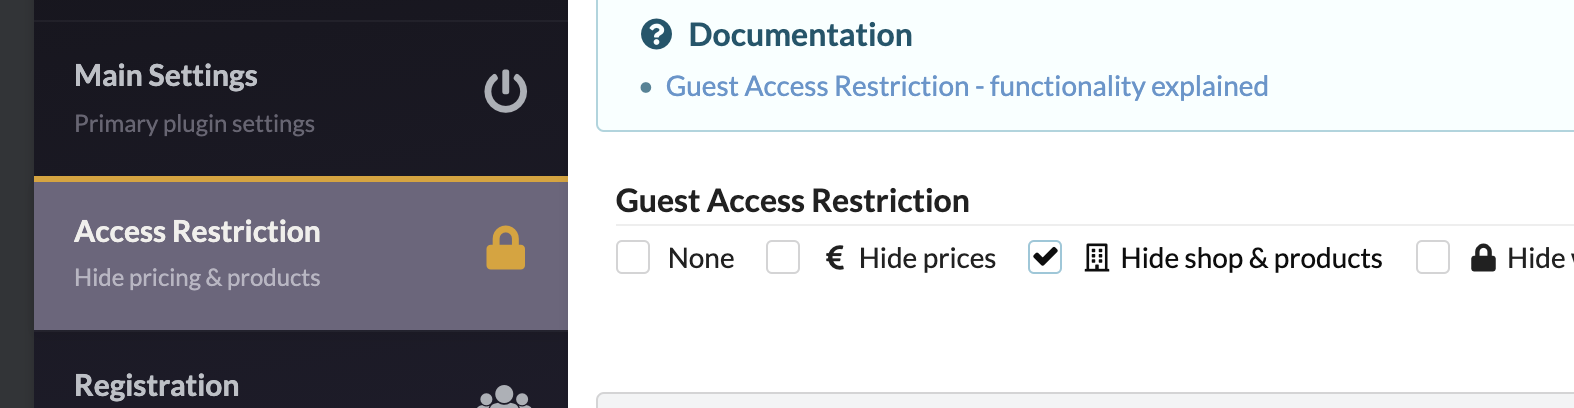Viewport: 1574px width, 408px height.
Task: Open the Main Settings menu item
Action: click(301, 98)
